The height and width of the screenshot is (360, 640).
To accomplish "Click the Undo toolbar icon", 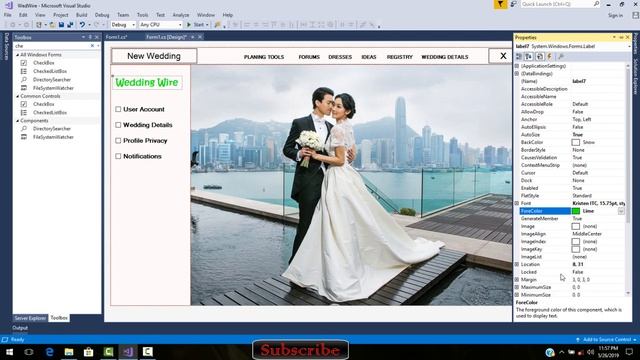I will pos(82,25).
